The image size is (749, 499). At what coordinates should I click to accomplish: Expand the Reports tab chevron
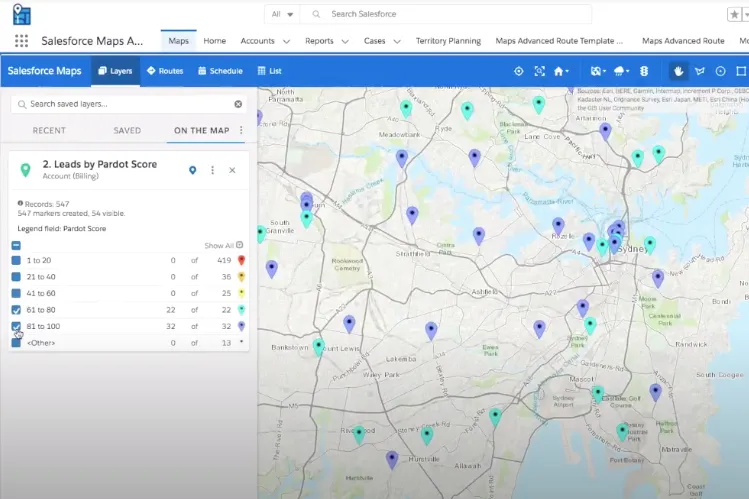pyautogui.click(x=345, y=42)
